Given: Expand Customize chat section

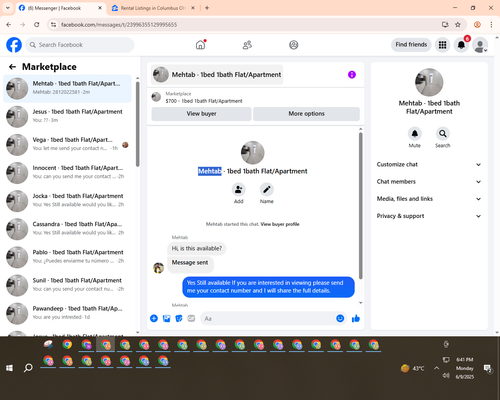Looking at the screenshot, I should [x=429, y=164].
